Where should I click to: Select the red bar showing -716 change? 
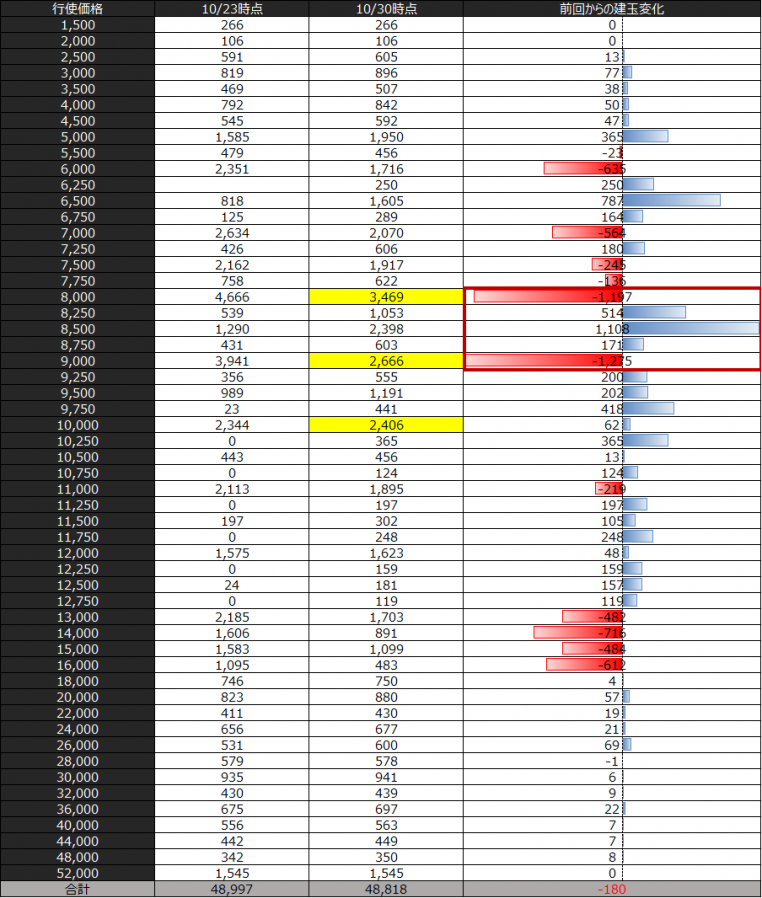coord(578,633)
